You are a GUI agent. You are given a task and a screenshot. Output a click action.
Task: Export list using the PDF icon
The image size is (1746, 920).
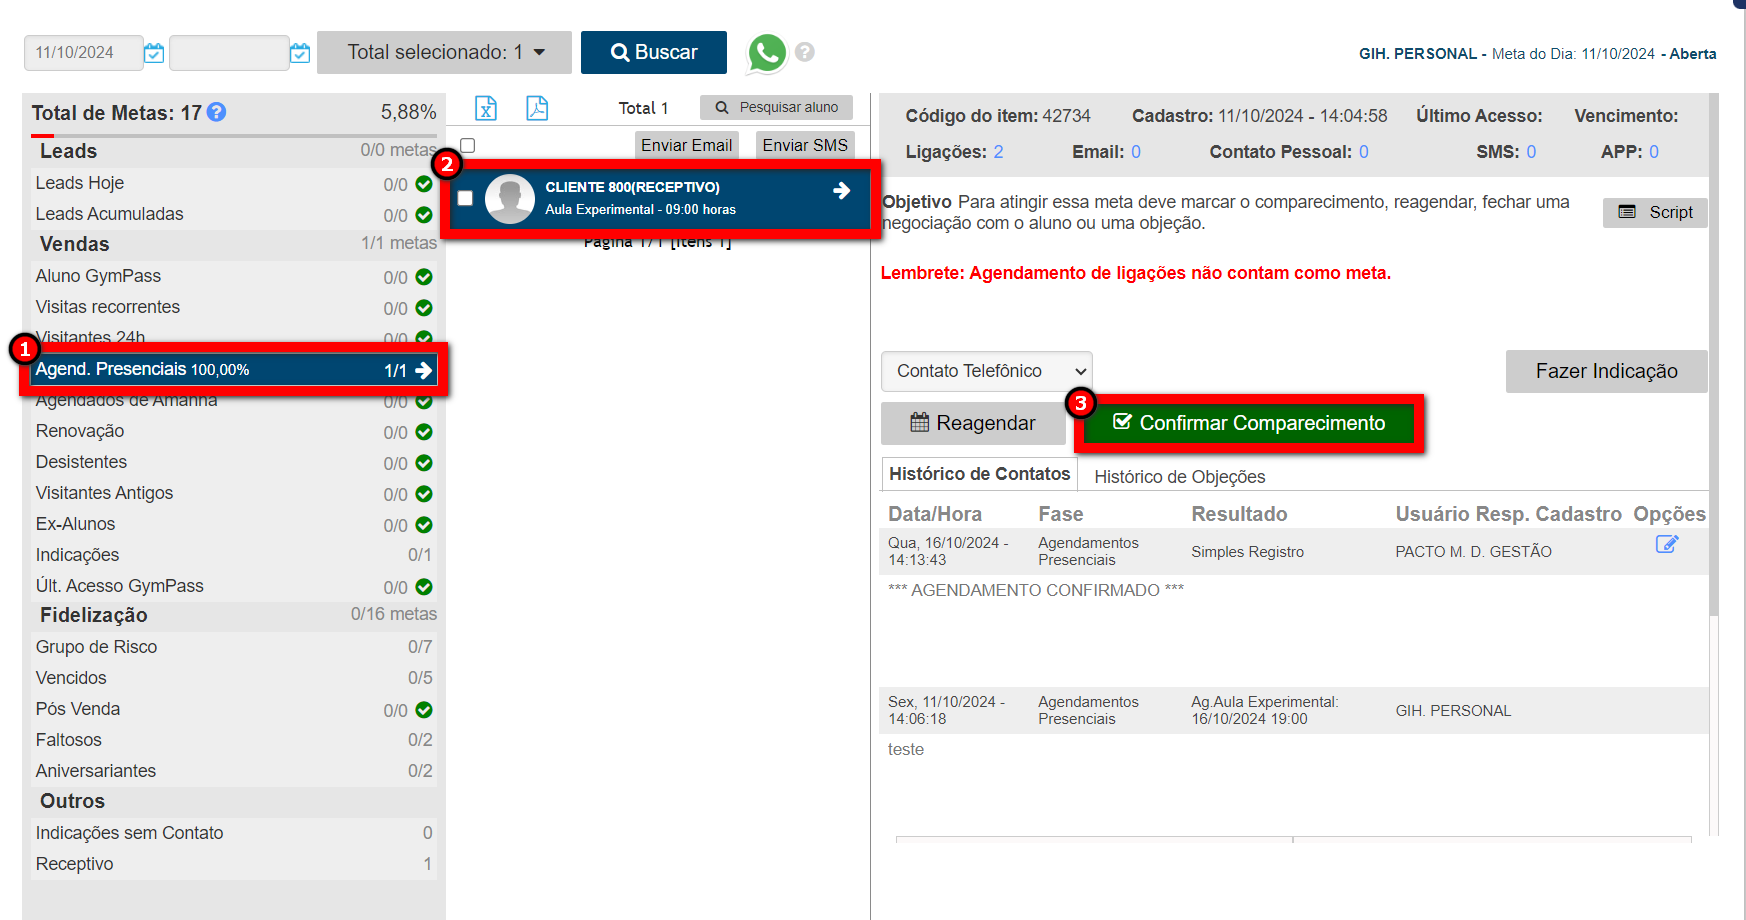[x=537, y=108]
